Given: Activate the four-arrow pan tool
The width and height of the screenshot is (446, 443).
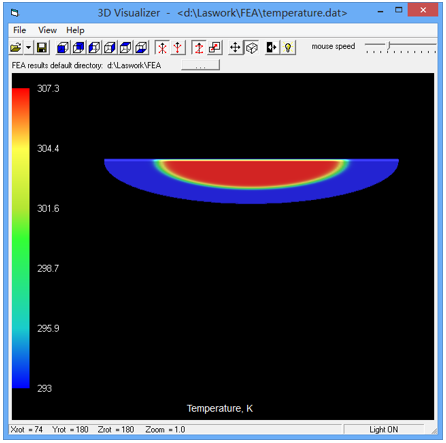Looking at the screenshot, I should coord(235,48).
